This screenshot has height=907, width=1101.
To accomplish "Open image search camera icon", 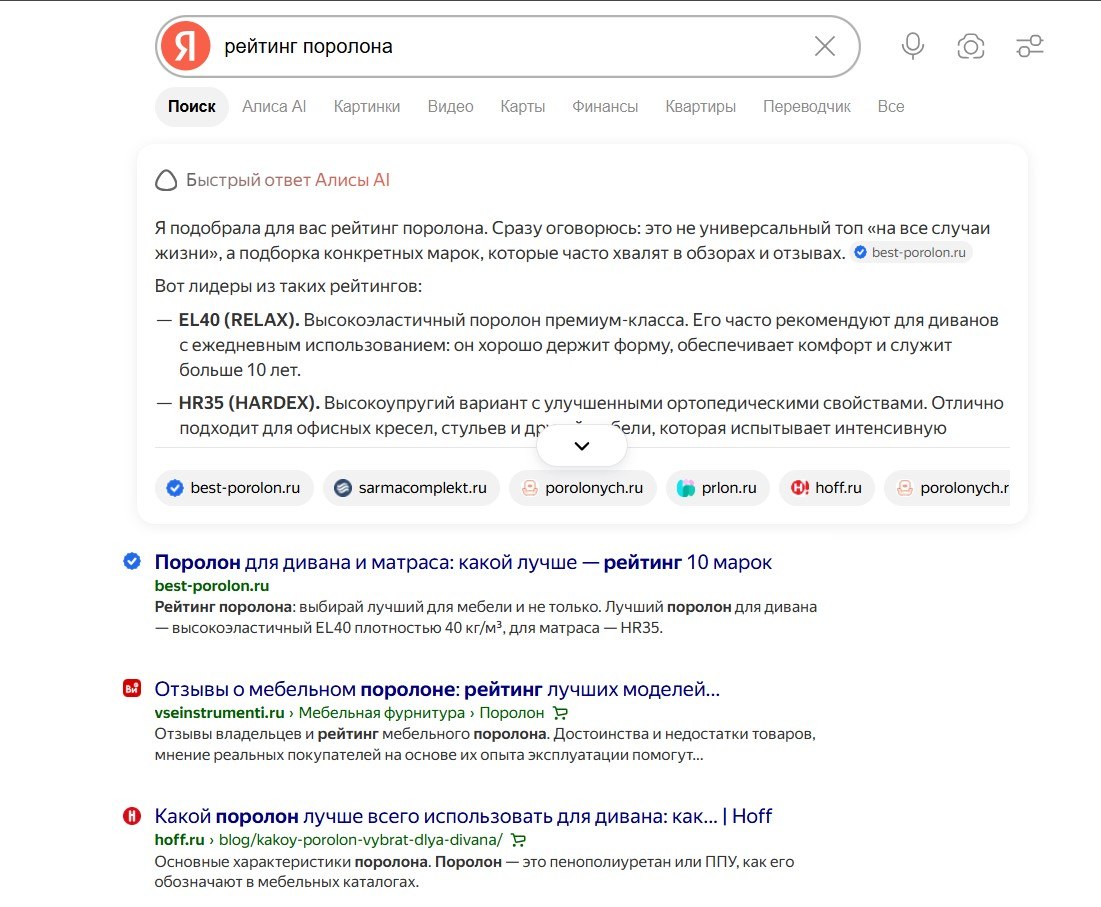I will (x=970, y=46).
